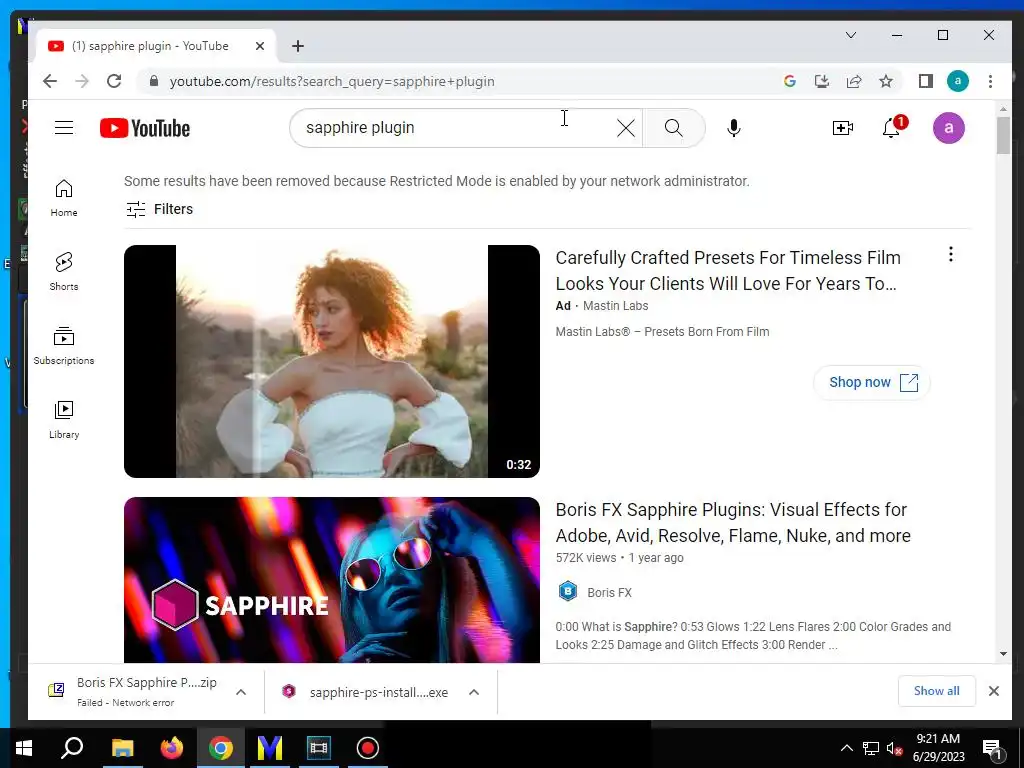This screenshot has width=1024, height=768.
Task: Open the tab search dropdown chevron
Action: coord(850,35)
